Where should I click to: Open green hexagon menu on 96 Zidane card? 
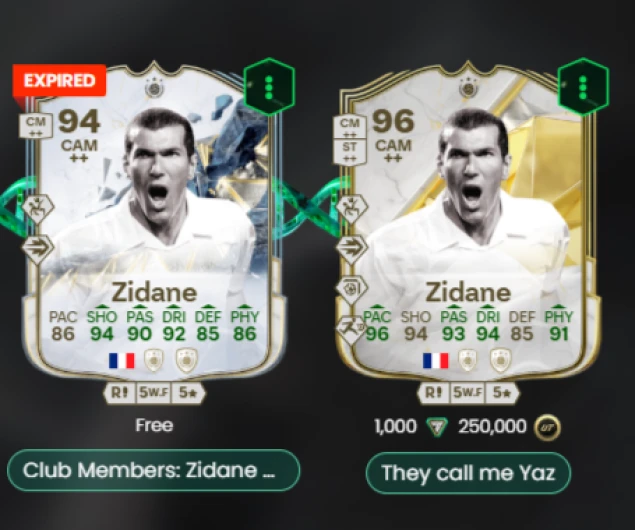pyautogui.click(x=583, y=87)
